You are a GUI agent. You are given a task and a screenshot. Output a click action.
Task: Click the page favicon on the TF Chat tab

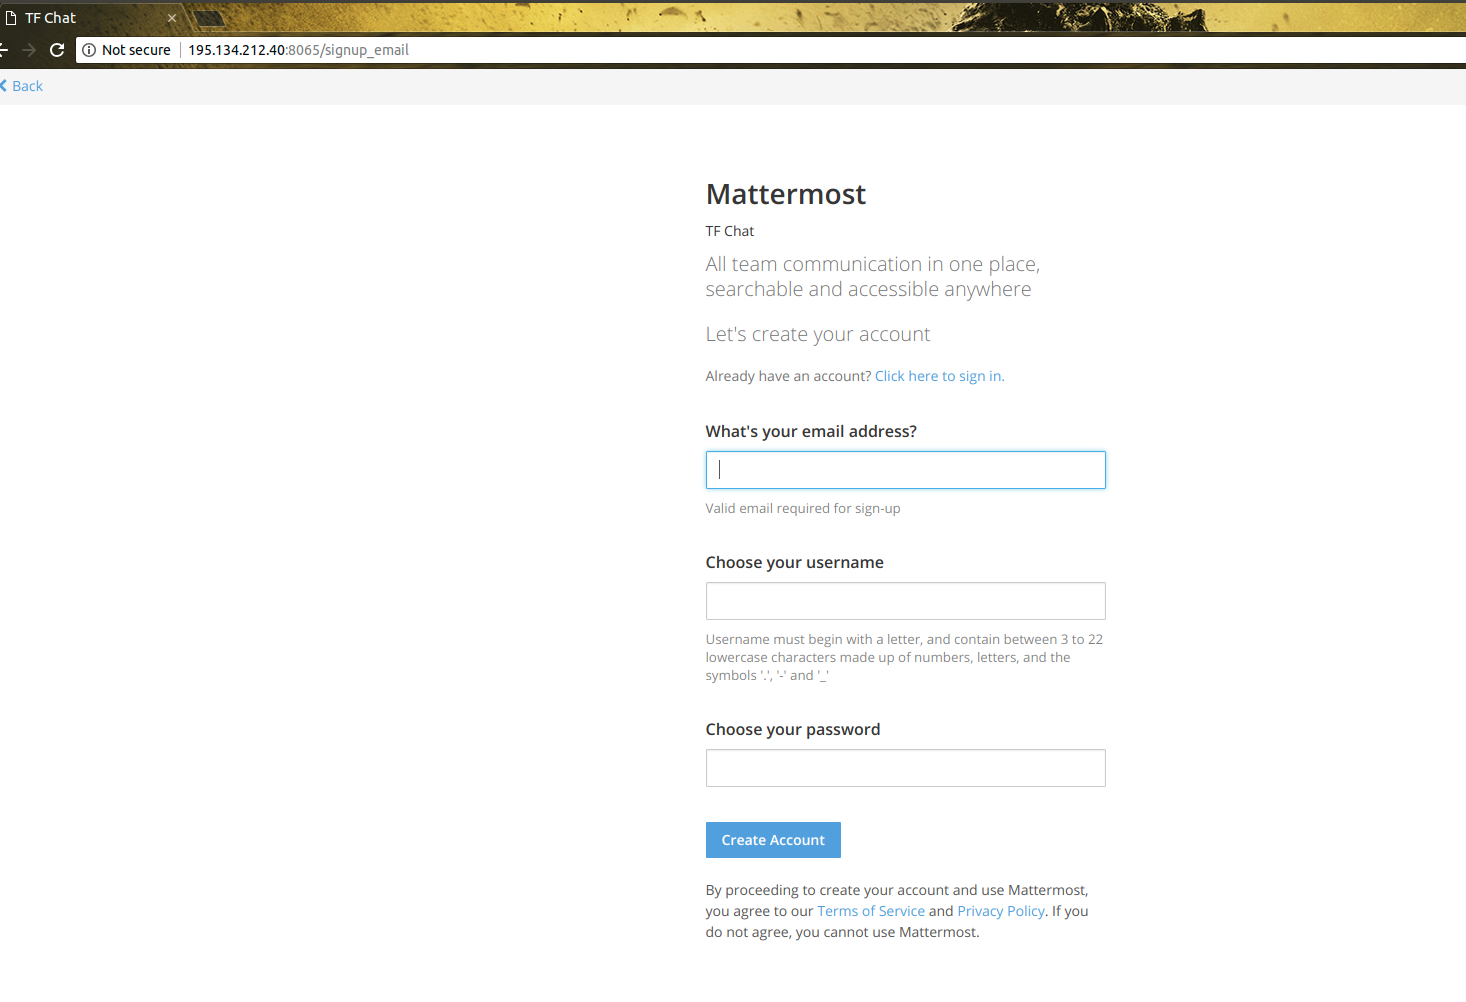[11, 17]
